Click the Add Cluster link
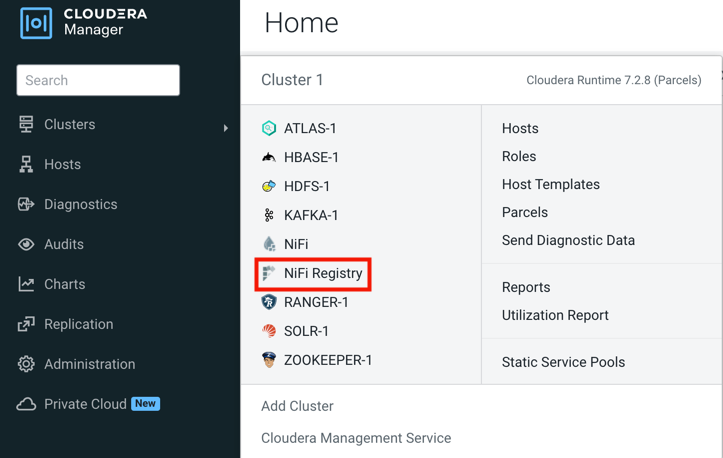The image size is (723, 458). pos(297,406)
